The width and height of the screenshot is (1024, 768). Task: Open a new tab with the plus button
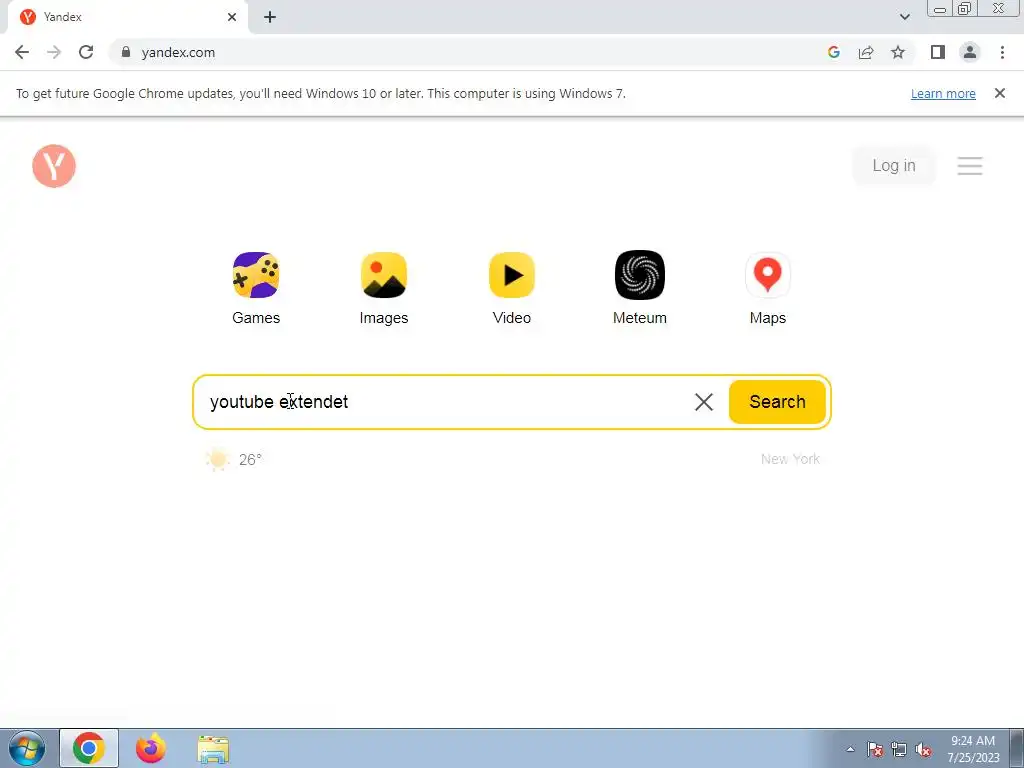tap(270, 17)
